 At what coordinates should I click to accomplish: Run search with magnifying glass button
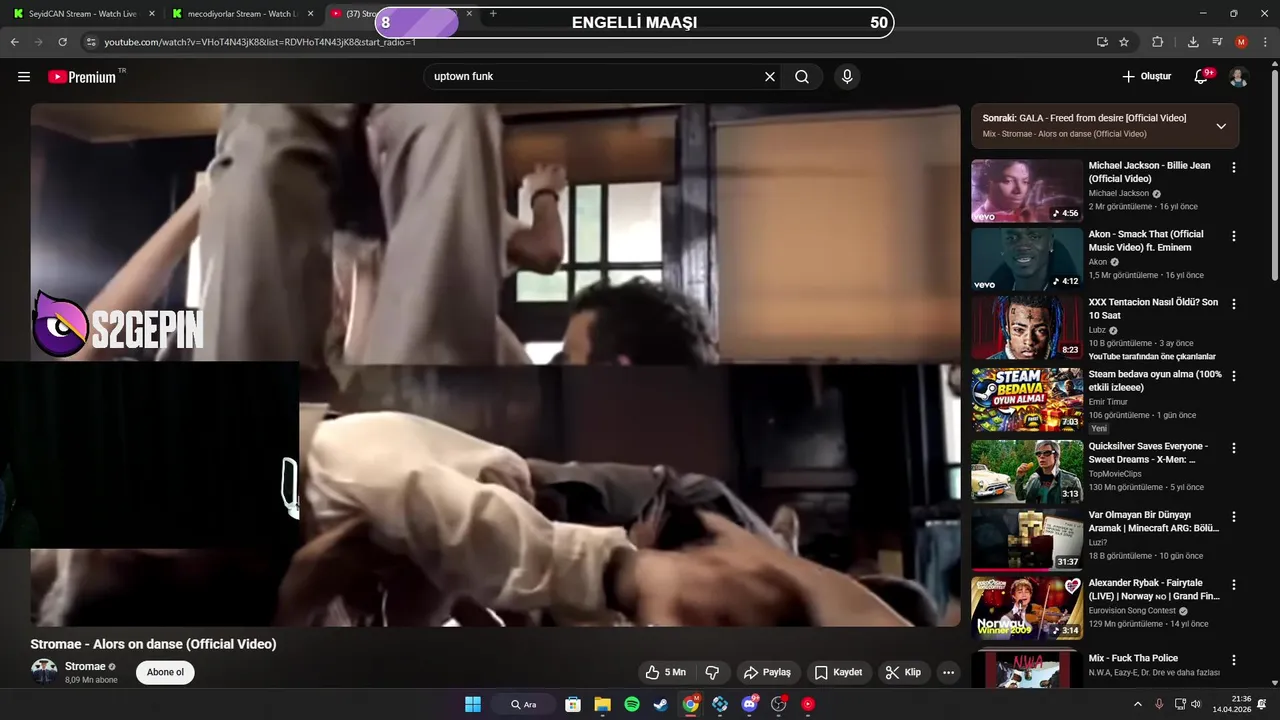[802, 77]
